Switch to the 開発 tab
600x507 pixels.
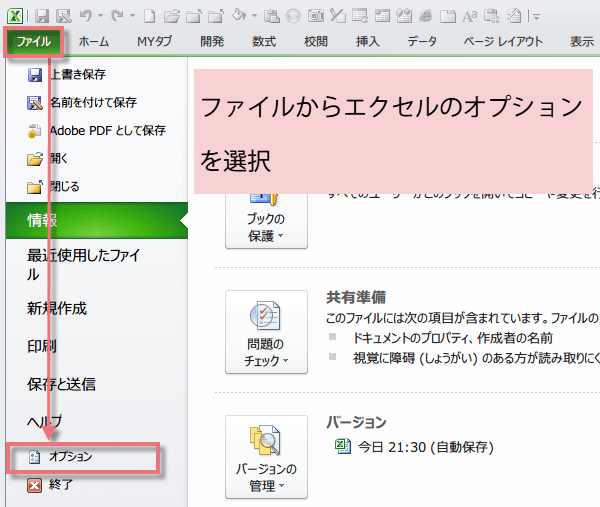[212, 41]
